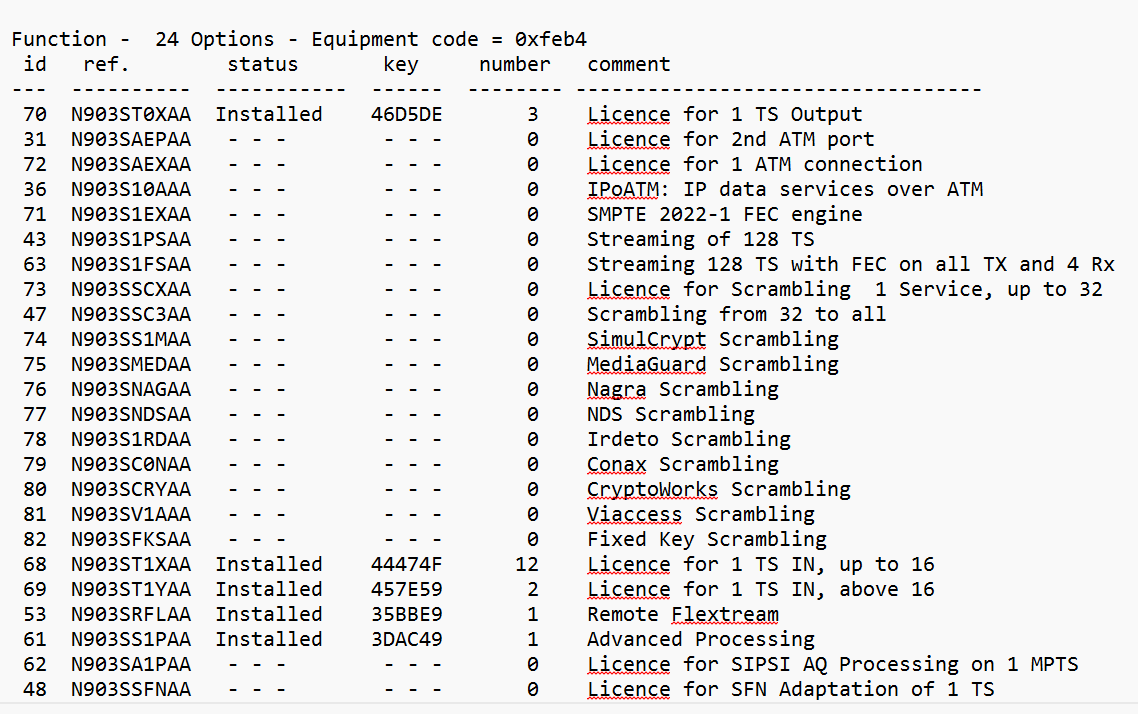Click 'SMPTE 2022-1 FEC engine' text
The height and width of the screenshot is (714, 1138).
pos(725,215)
